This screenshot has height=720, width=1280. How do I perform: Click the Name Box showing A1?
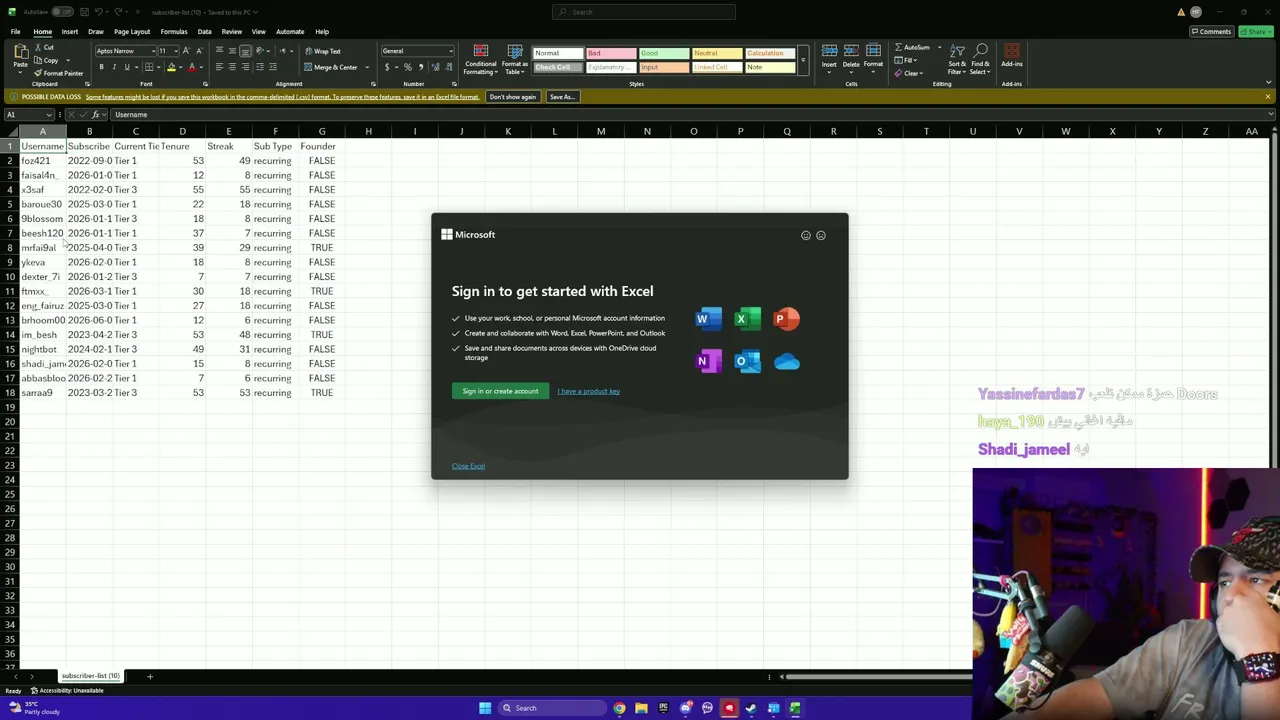coord(30,115)
